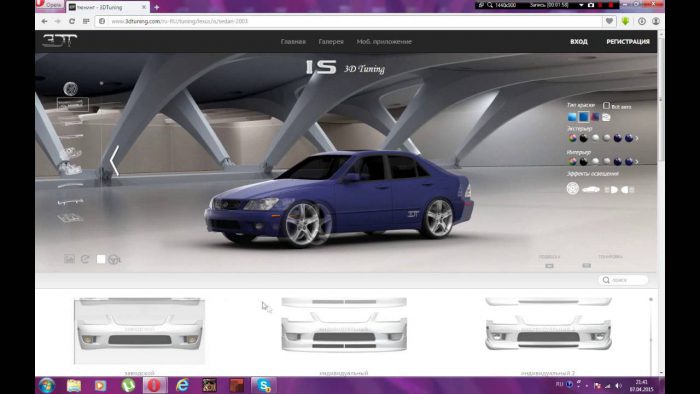Open the new tab plus button
The image size is (700, 394).
pos(156,7)
